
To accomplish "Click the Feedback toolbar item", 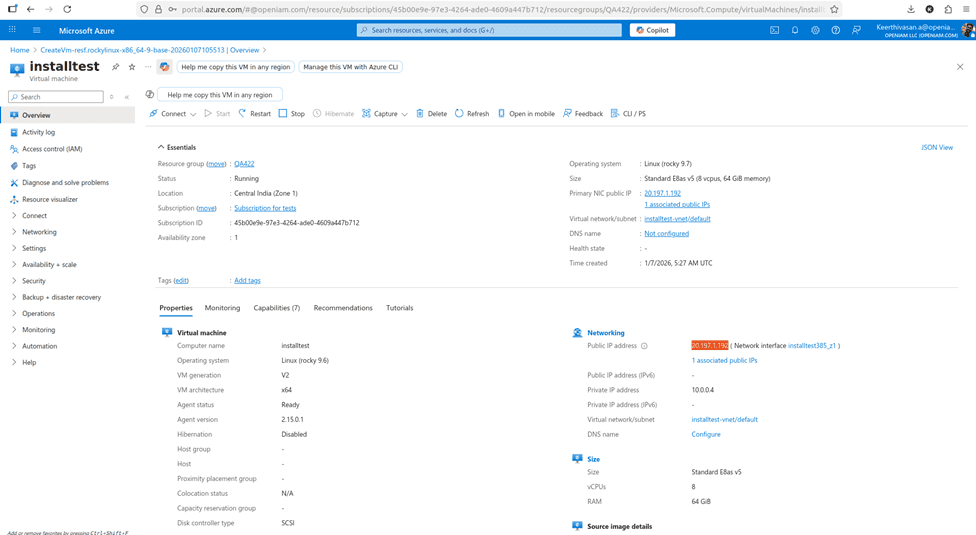I will pyautogui.click(x=583, y=113).
